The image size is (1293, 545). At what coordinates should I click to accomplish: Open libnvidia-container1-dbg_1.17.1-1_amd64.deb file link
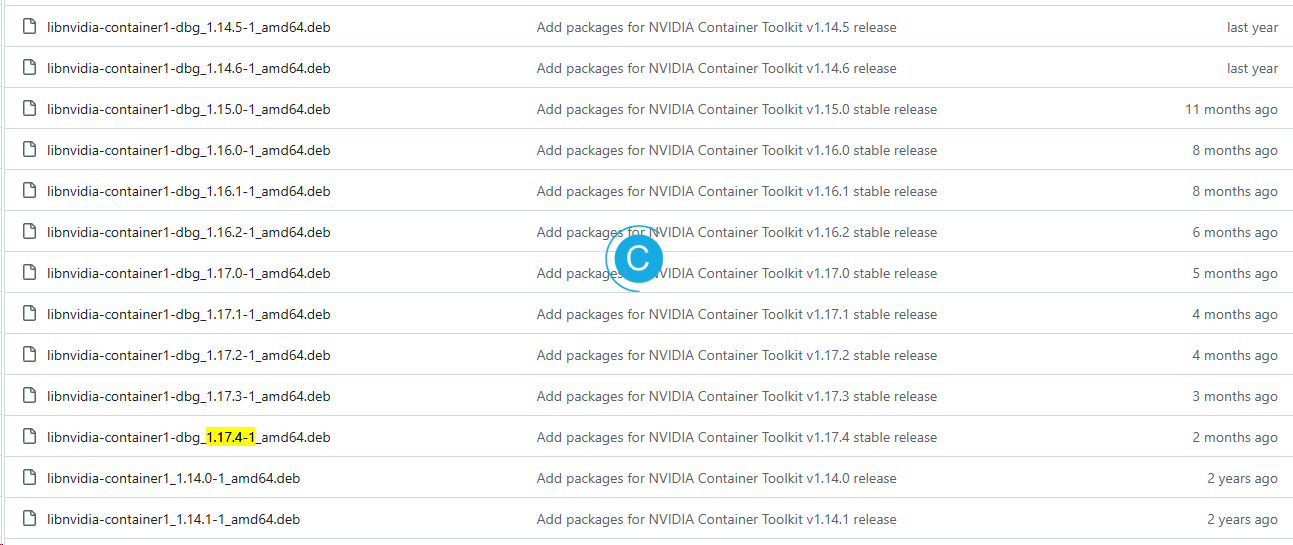click(x=188, y=314)
